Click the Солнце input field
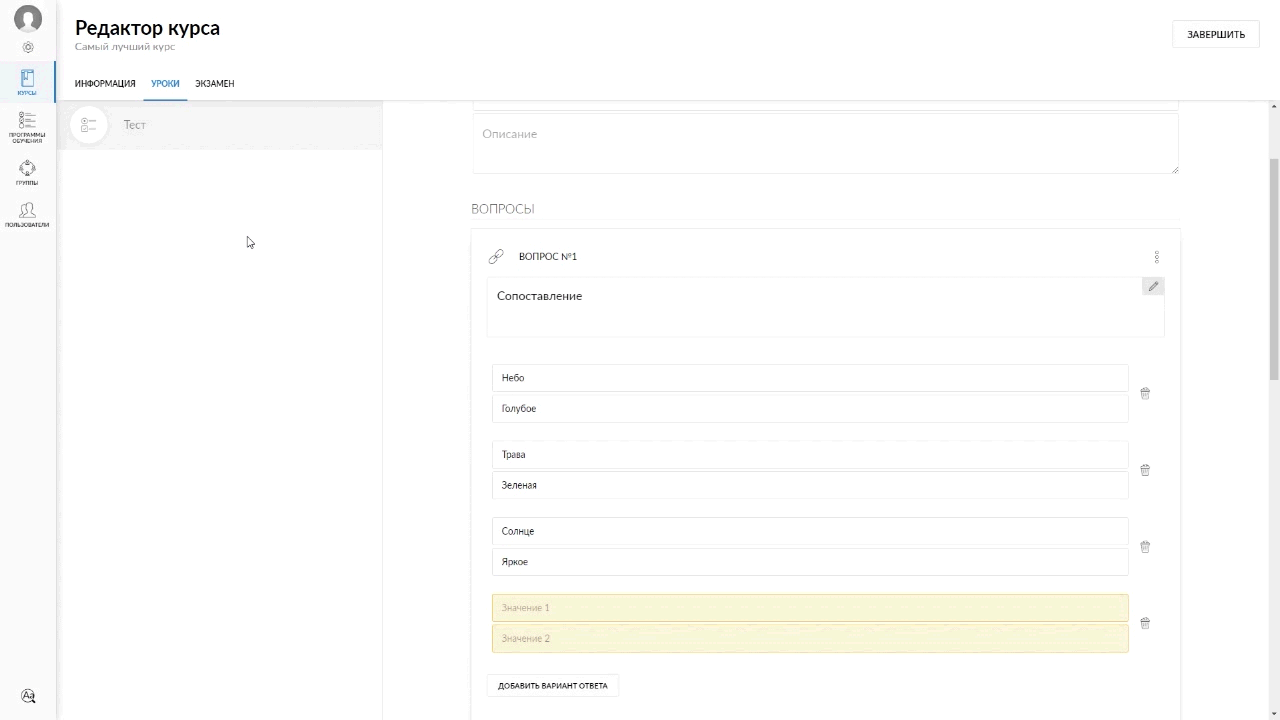The width and height of the screenshot is (1280, 720). pos(810,531)
